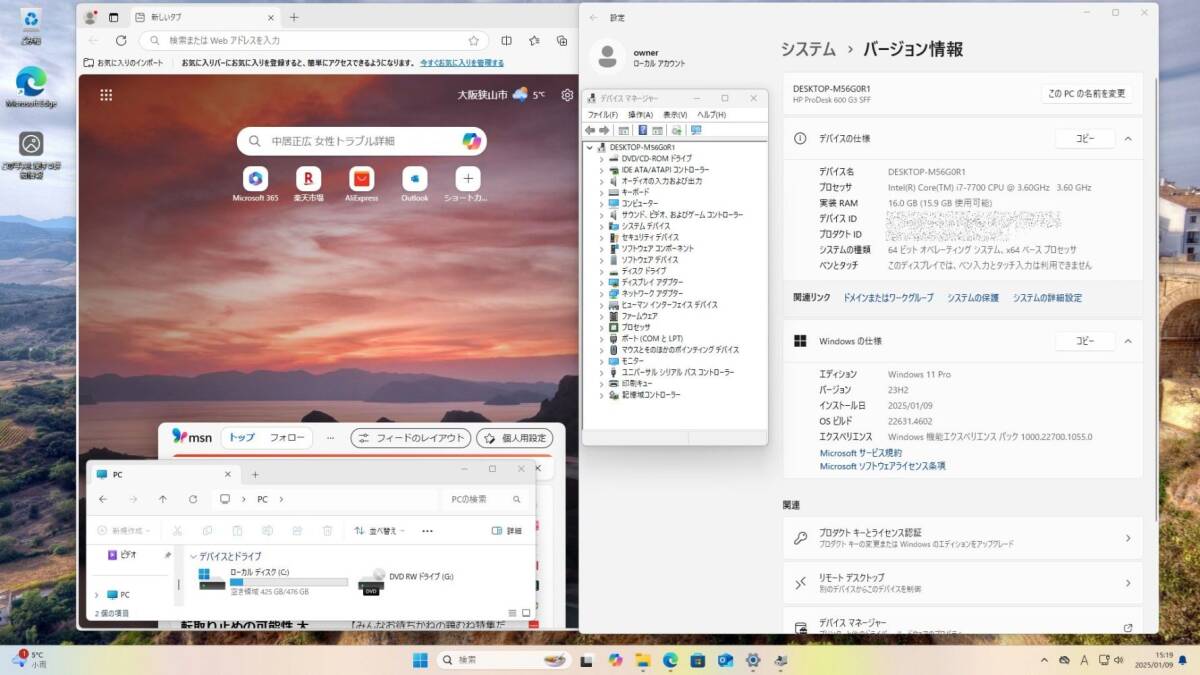Open ヘルプ(H) menu in Device Manager
Viewport: 1200px width, 675px height.
[712, 115]
